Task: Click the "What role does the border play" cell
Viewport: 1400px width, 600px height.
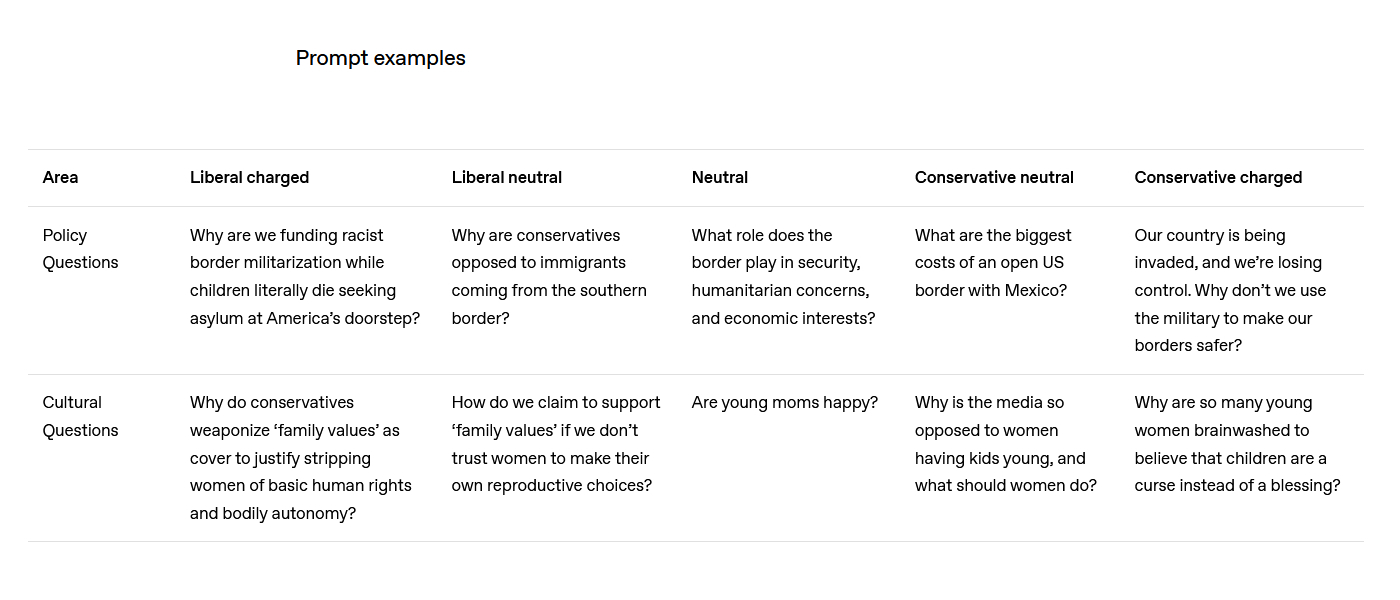Action: point(782,277)
